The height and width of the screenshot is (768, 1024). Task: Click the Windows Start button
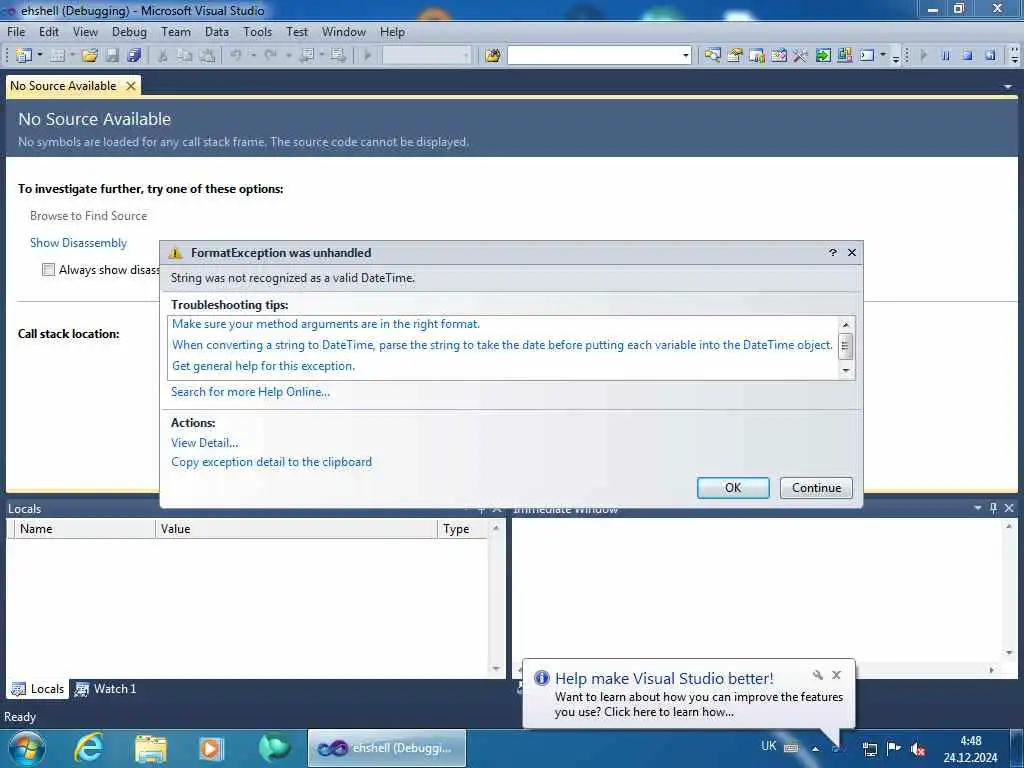tap(27, 748)
